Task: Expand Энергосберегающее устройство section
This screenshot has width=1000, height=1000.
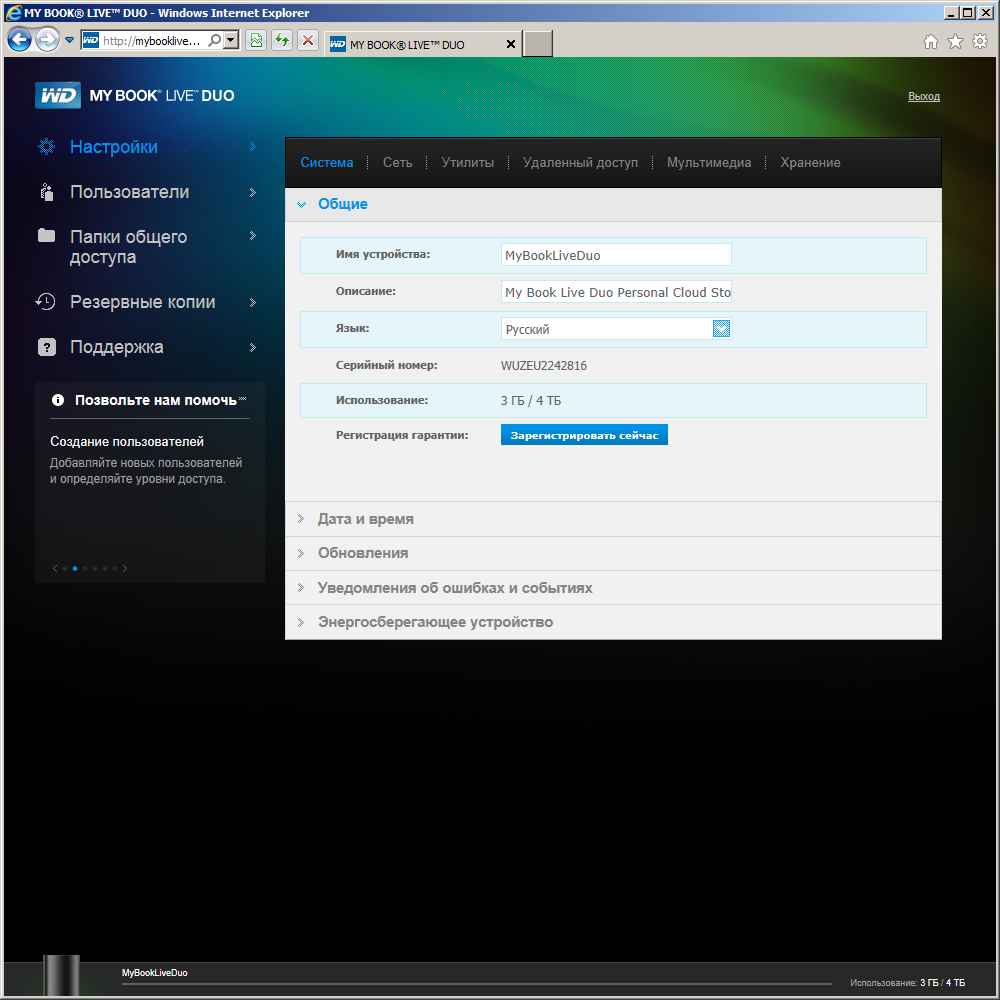Action: pos(613,622)
